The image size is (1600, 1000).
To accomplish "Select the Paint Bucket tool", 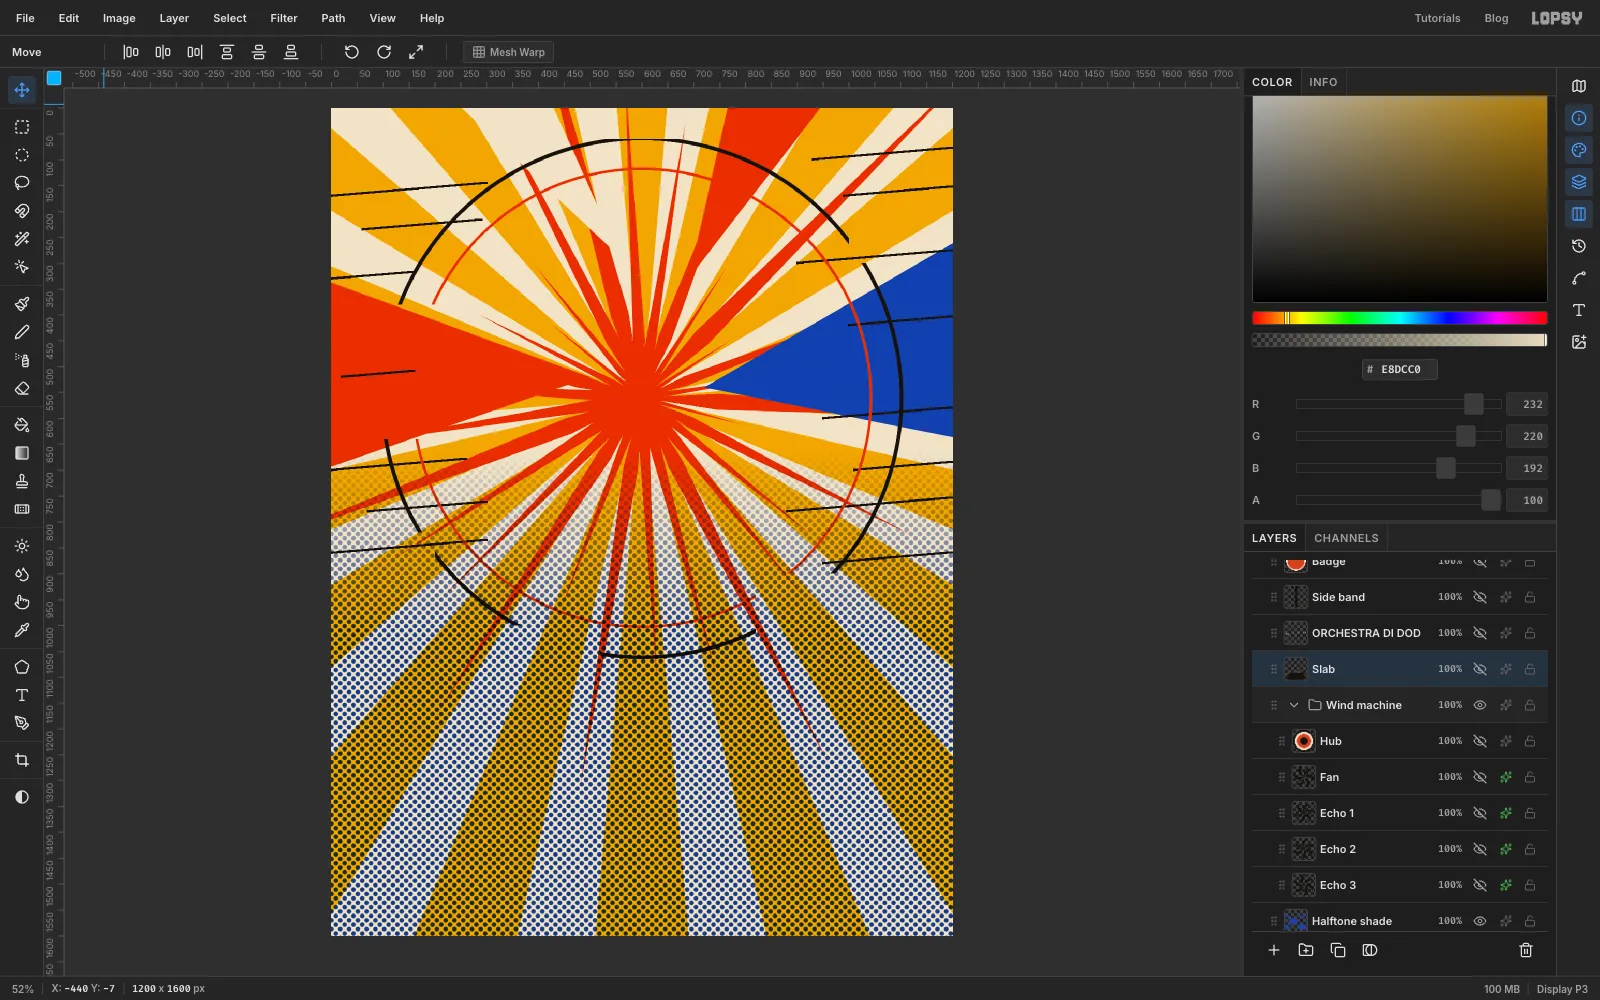I will 22,425.
